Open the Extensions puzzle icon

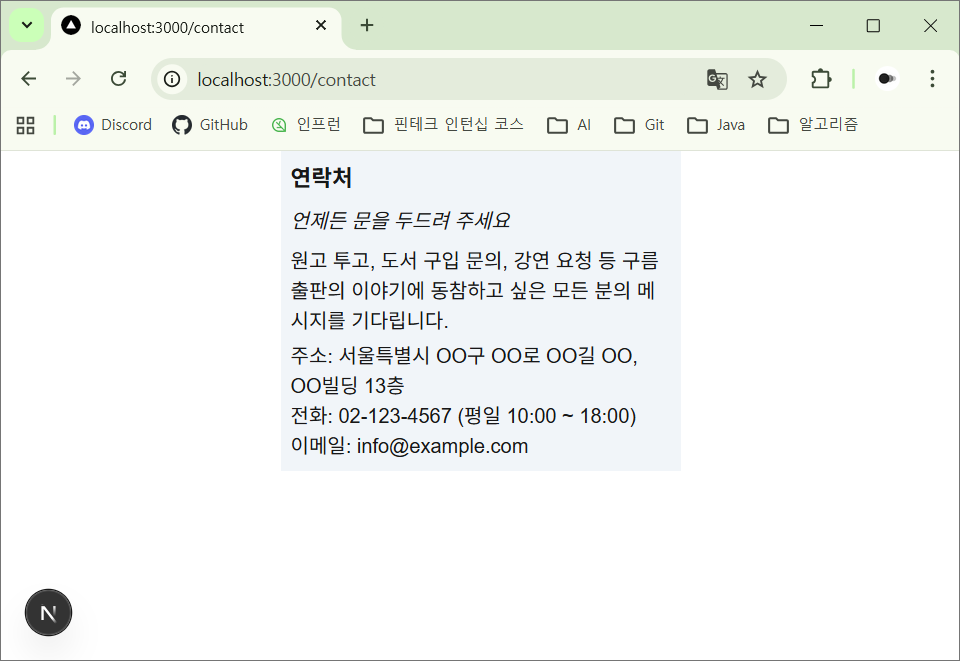(x=821, y=79)
